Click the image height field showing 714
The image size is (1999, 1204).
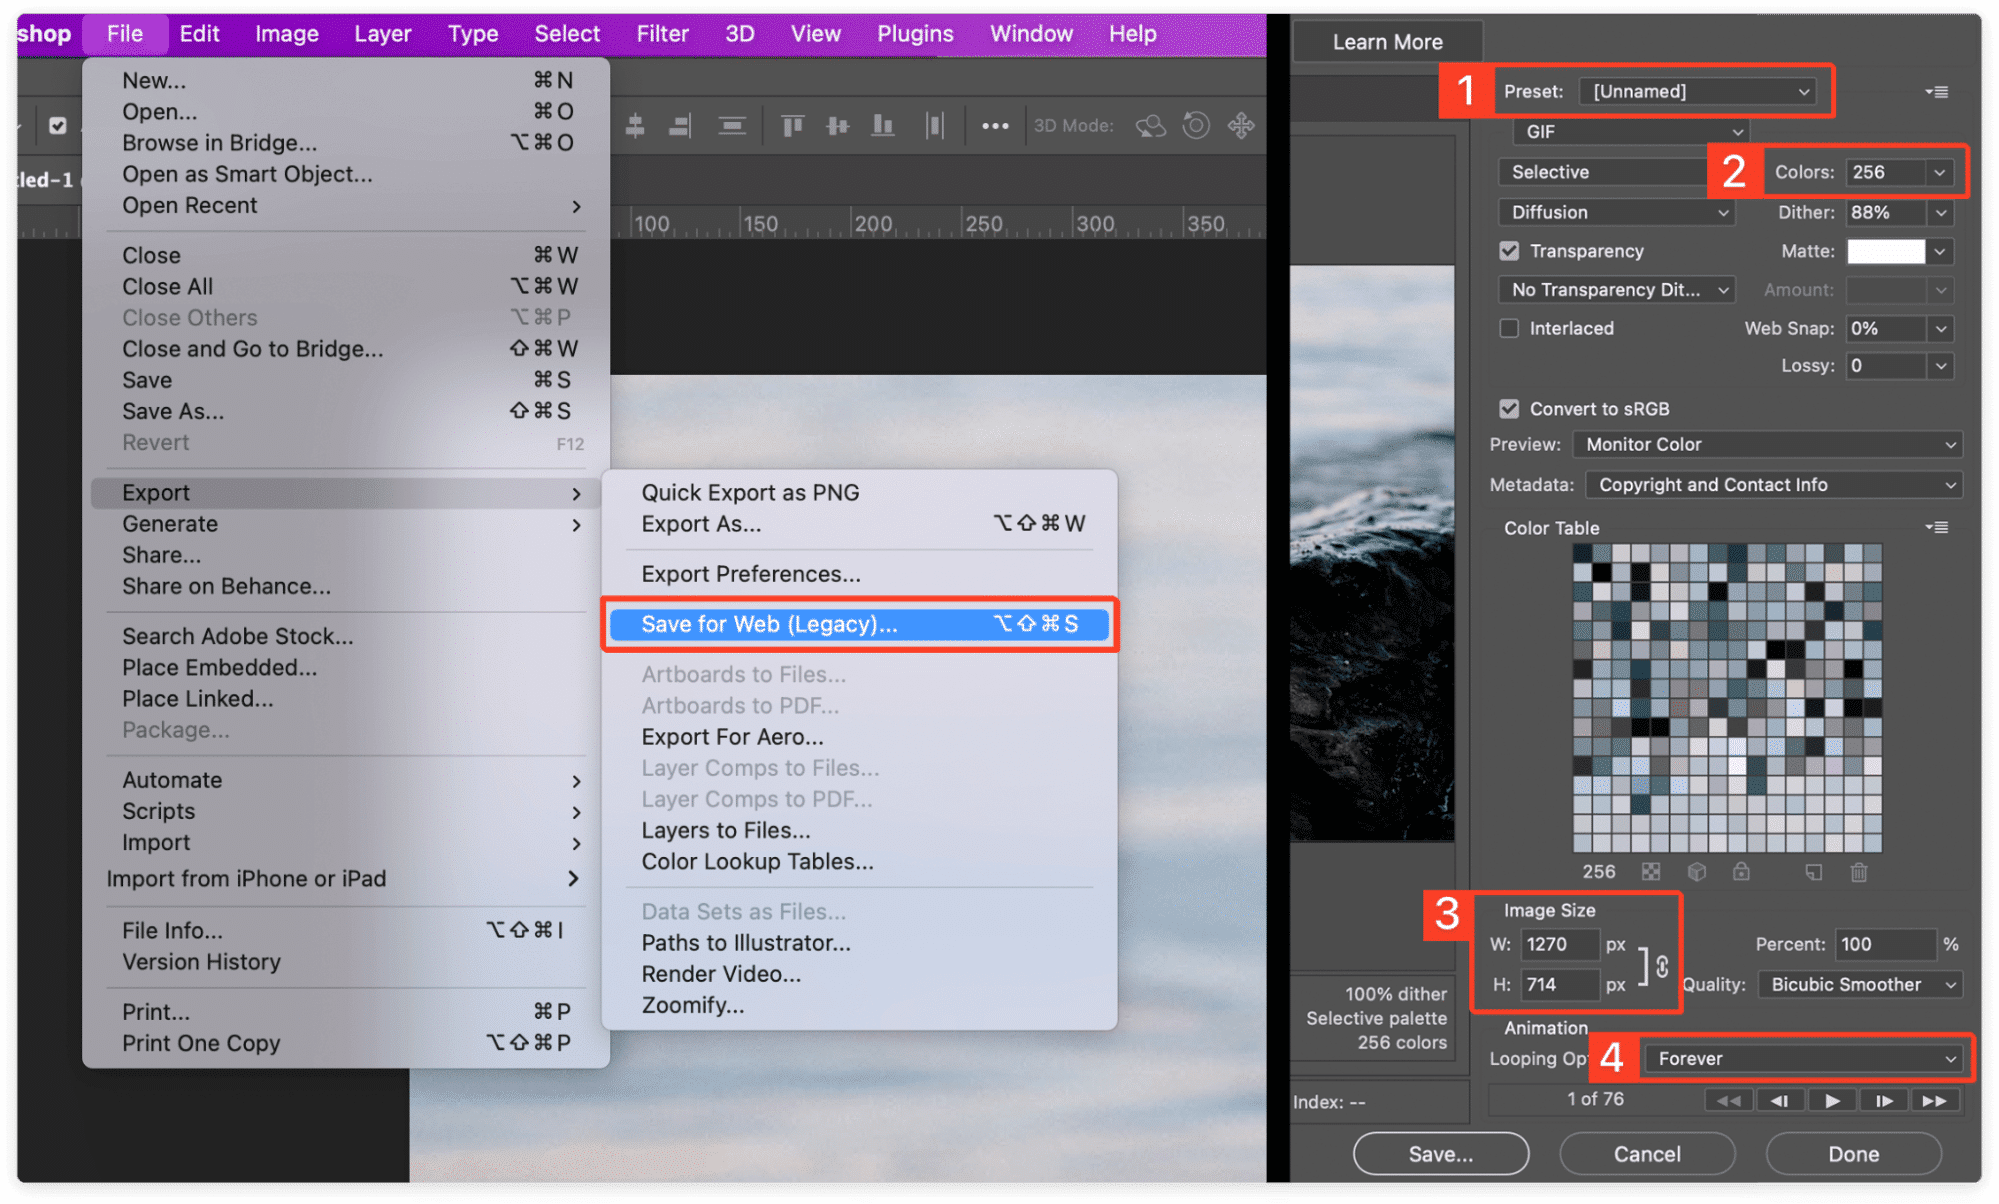pyautogui.click(x=1559, y=985)
